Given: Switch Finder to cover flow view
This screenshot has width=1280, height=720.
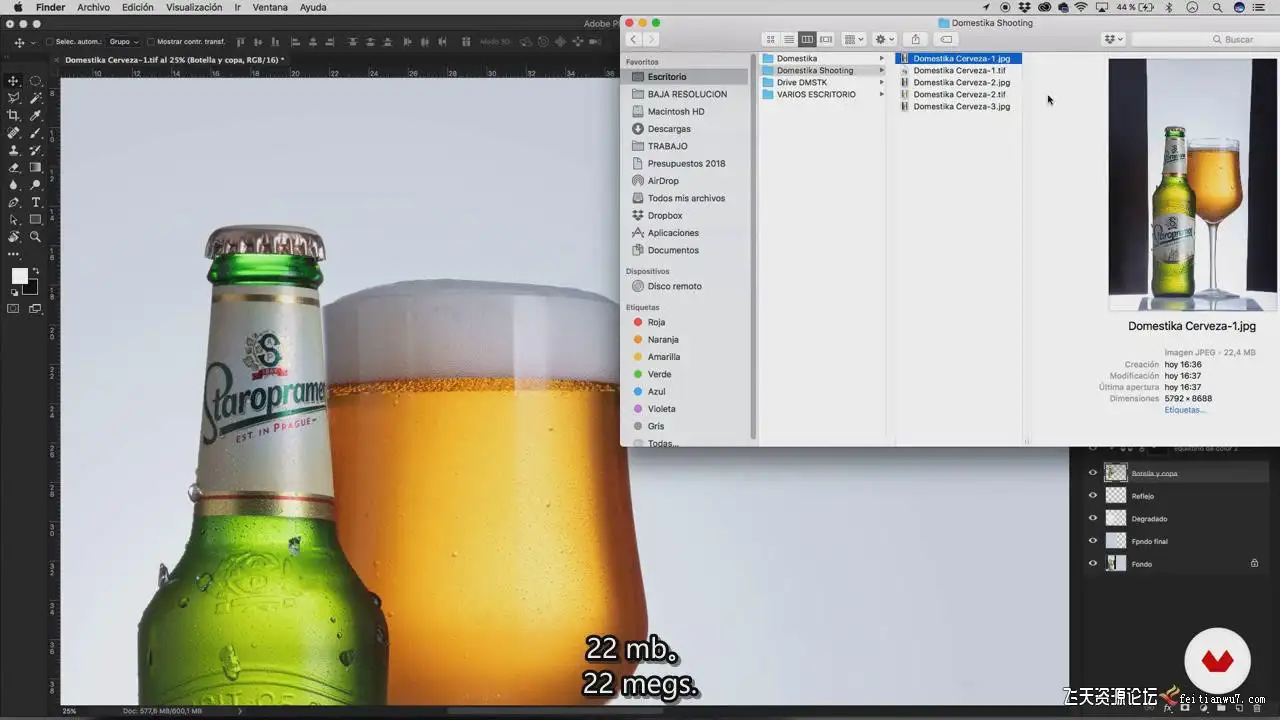Looking at the screenshot, I should 826,39.
